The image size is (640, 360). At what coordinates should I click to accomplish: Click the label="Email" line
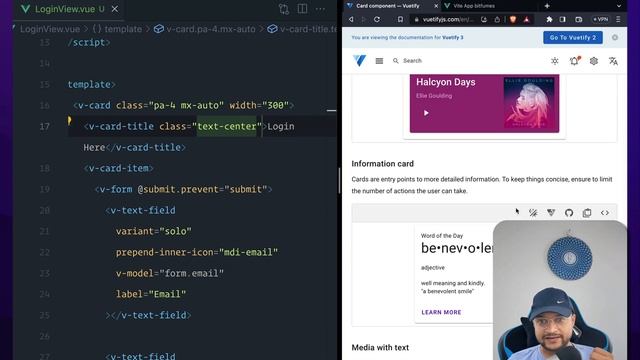151,294
